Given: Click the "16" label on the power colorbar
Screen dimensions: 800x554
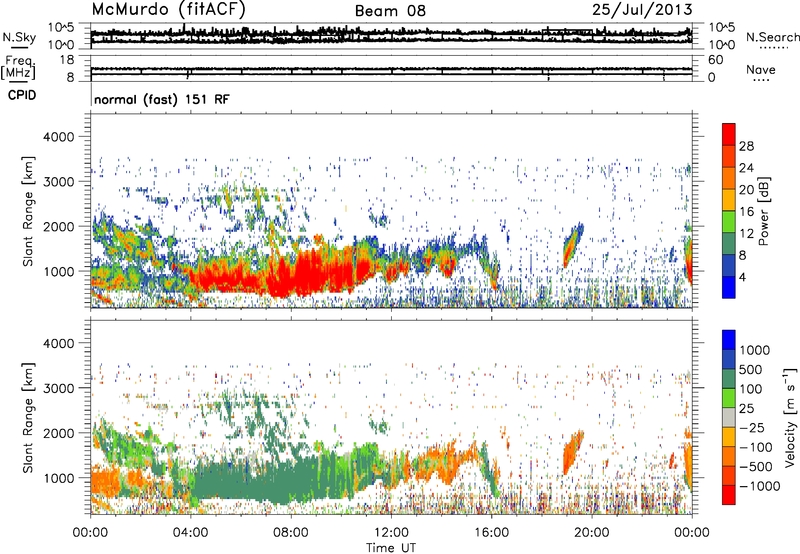Looking at the screenshot, I should point(746,212).
